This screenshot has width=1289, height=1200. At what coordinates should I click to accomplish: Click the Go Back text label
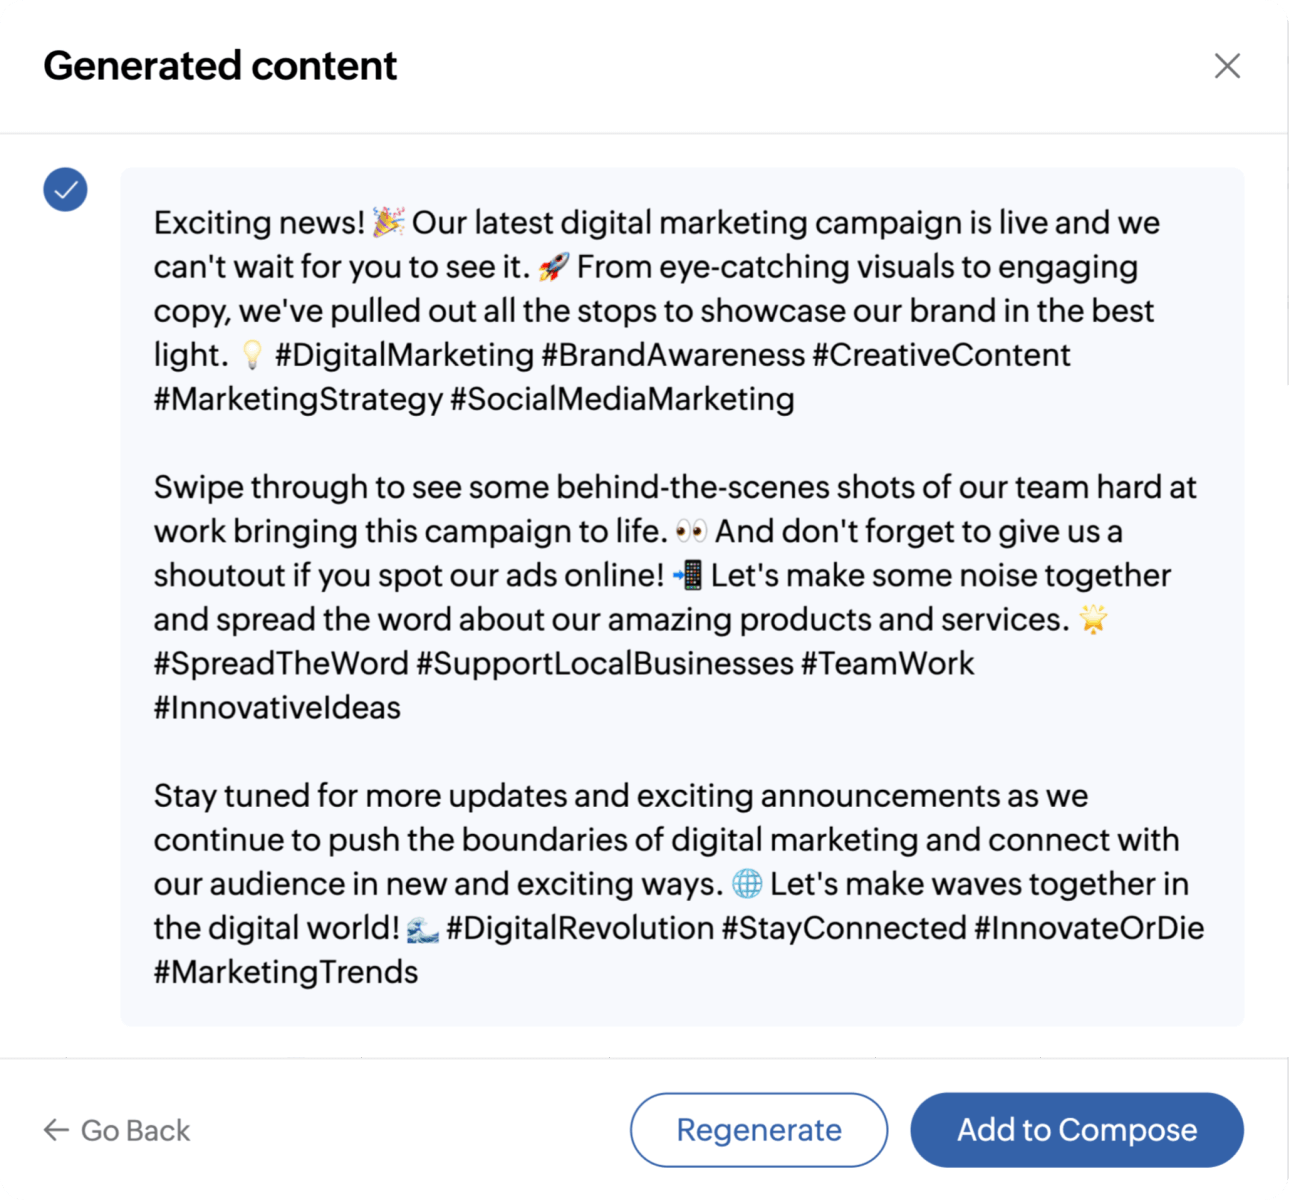pos(135,1130)
